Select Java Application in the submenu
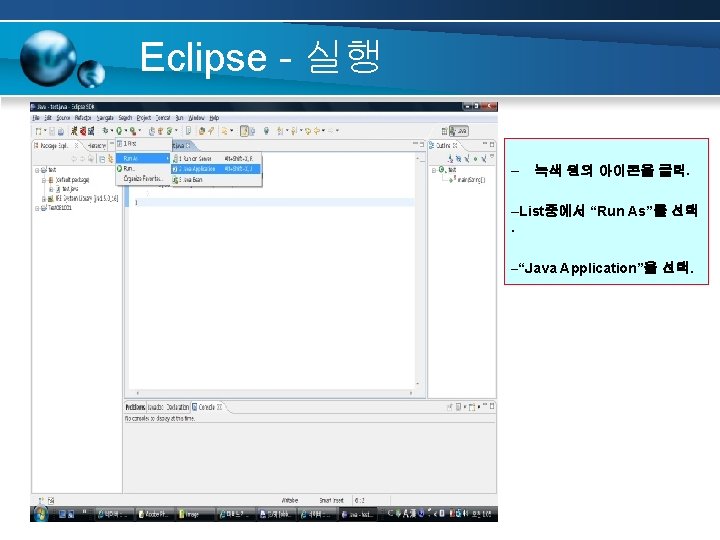The width and height of the screenshot is (720, 540). click(216, 169)
